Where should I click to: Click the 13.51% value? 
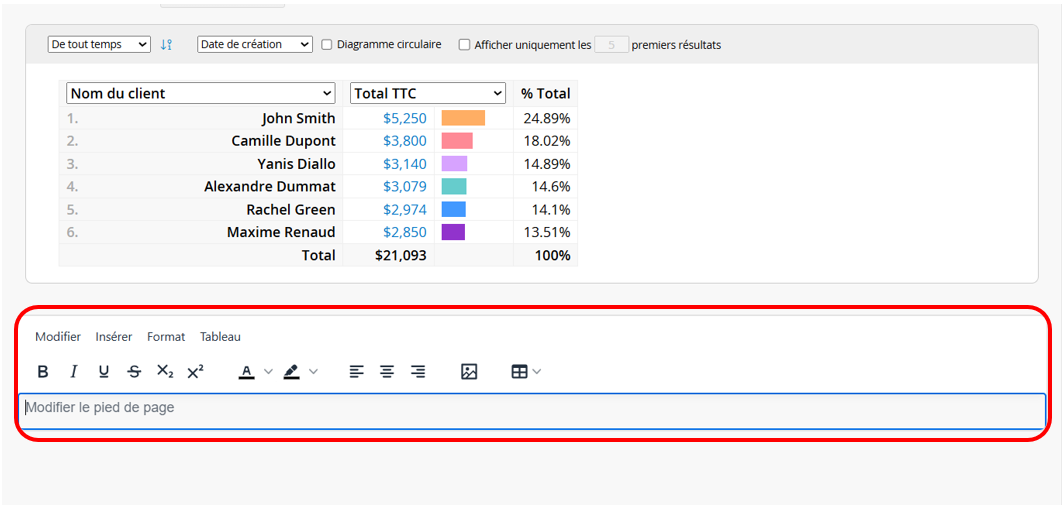[546, 232]
